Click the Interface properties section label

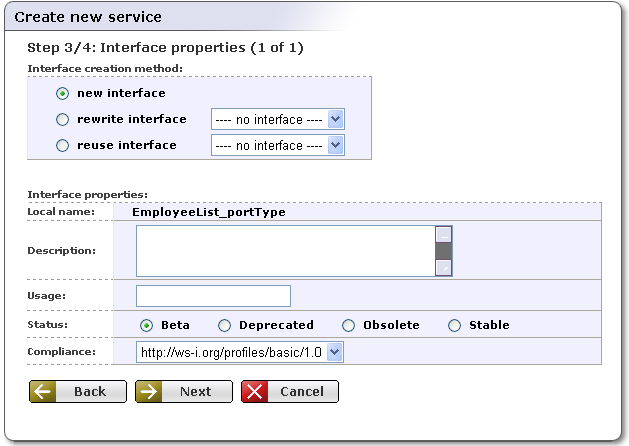tap(87, 195)
